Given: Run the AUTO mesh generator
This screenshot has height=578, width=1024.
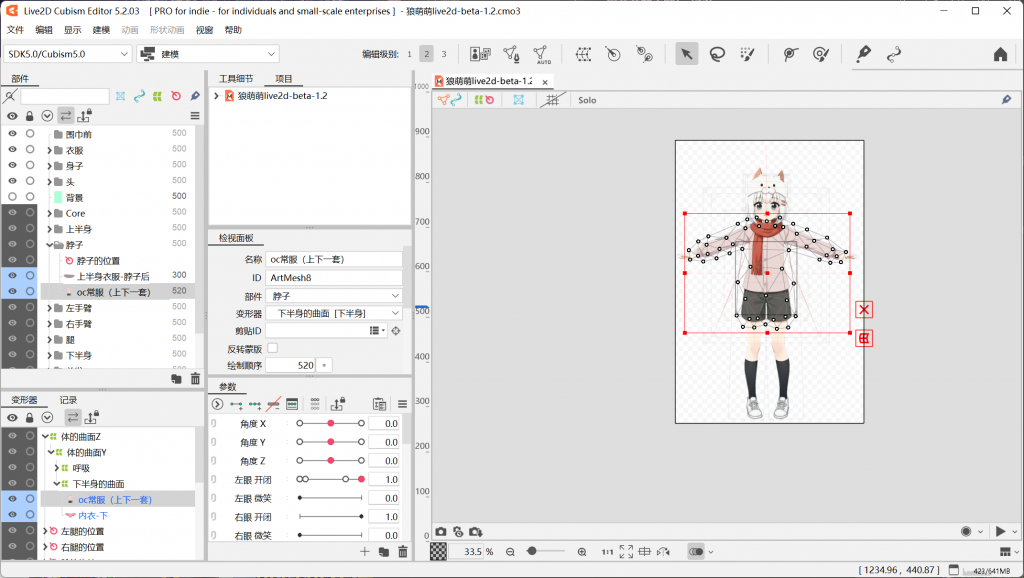Looking at the screenshot, I should coord(541,54).
